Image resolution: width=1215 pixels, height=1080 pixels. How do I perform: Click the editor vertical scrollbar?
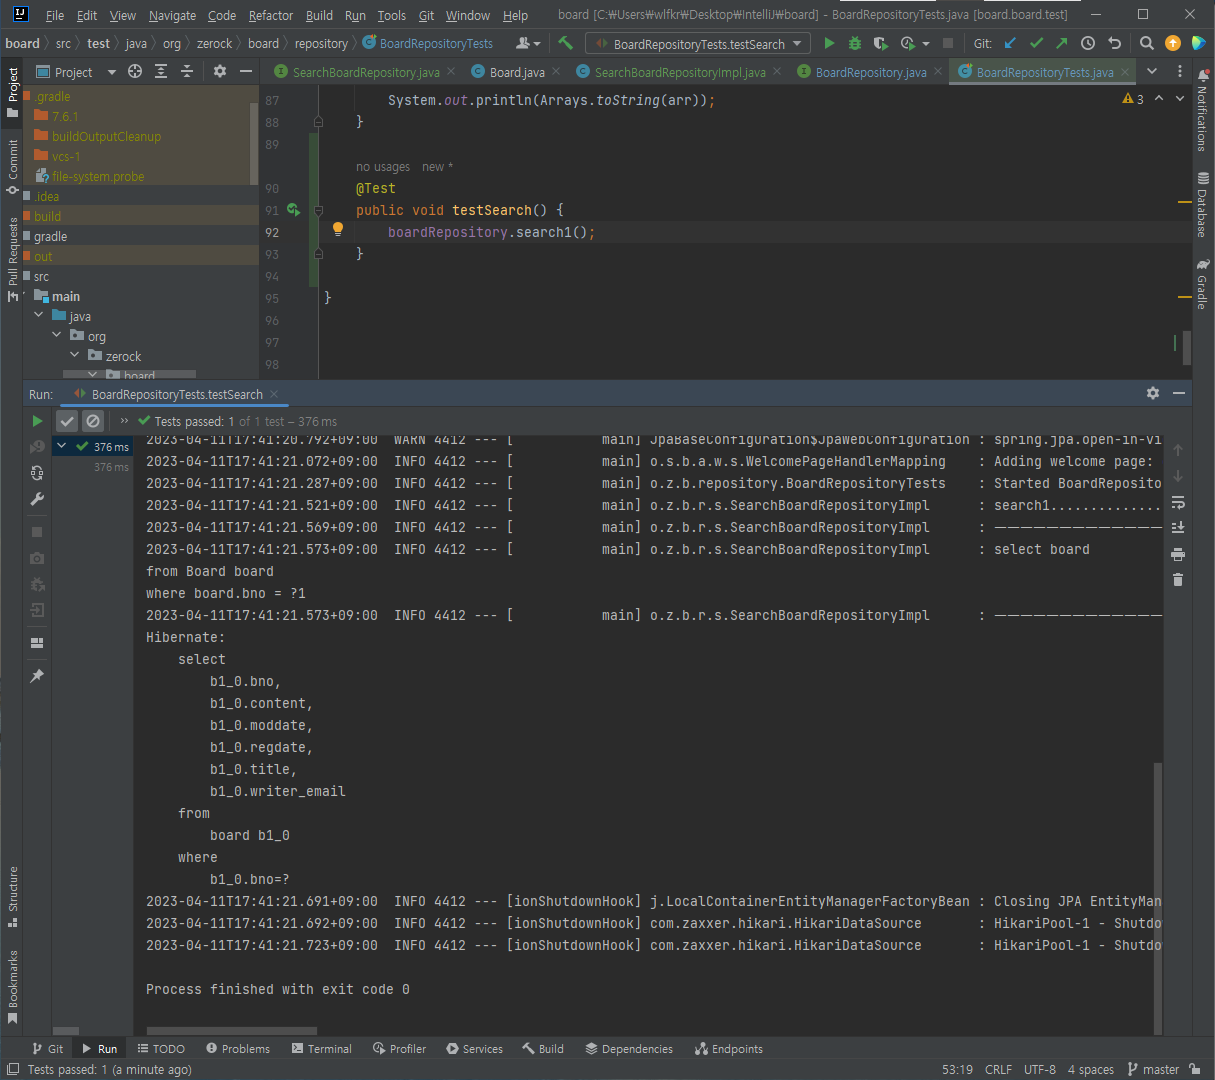(1186, 348)
